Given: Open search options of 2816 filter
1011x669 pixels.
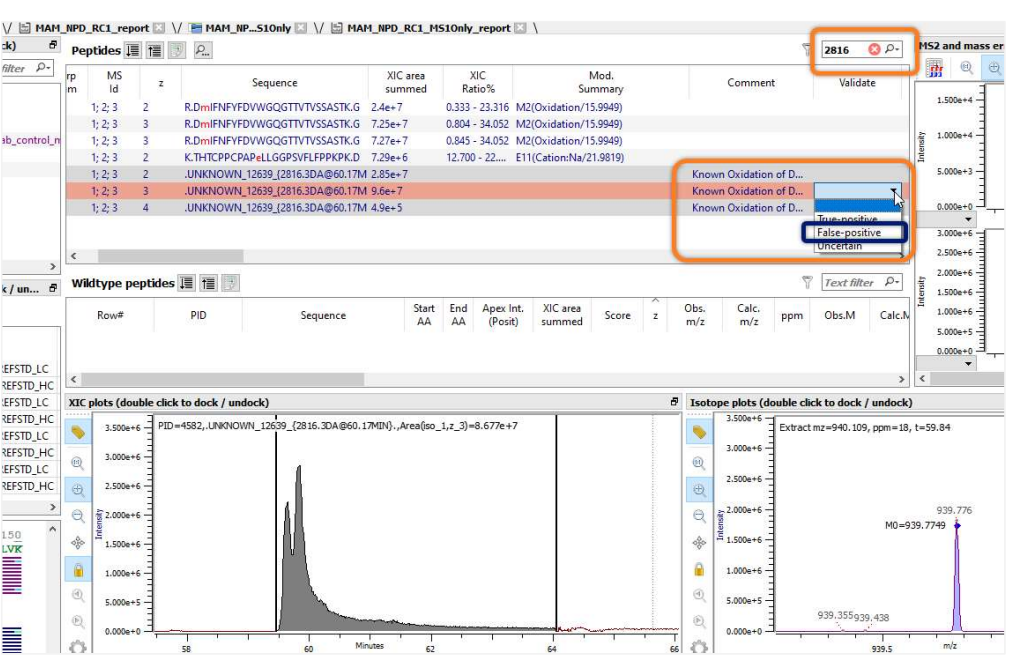Looking at the screenshot, I should click(892, 50).
